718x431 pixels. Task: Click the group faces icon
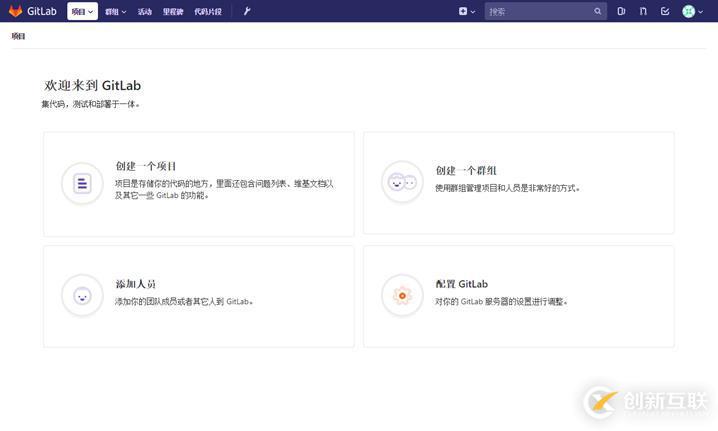[402, 182]
